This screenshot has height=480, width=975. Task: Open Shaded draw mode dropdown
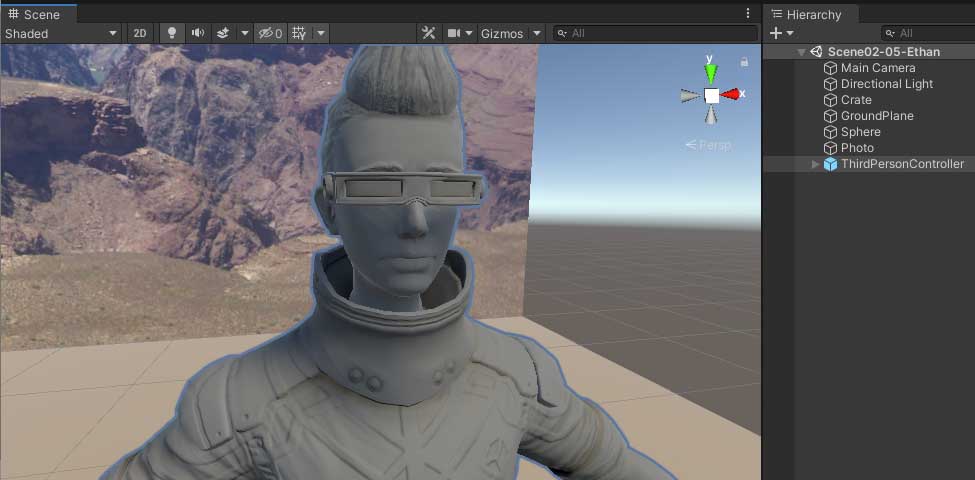(61, 34)
